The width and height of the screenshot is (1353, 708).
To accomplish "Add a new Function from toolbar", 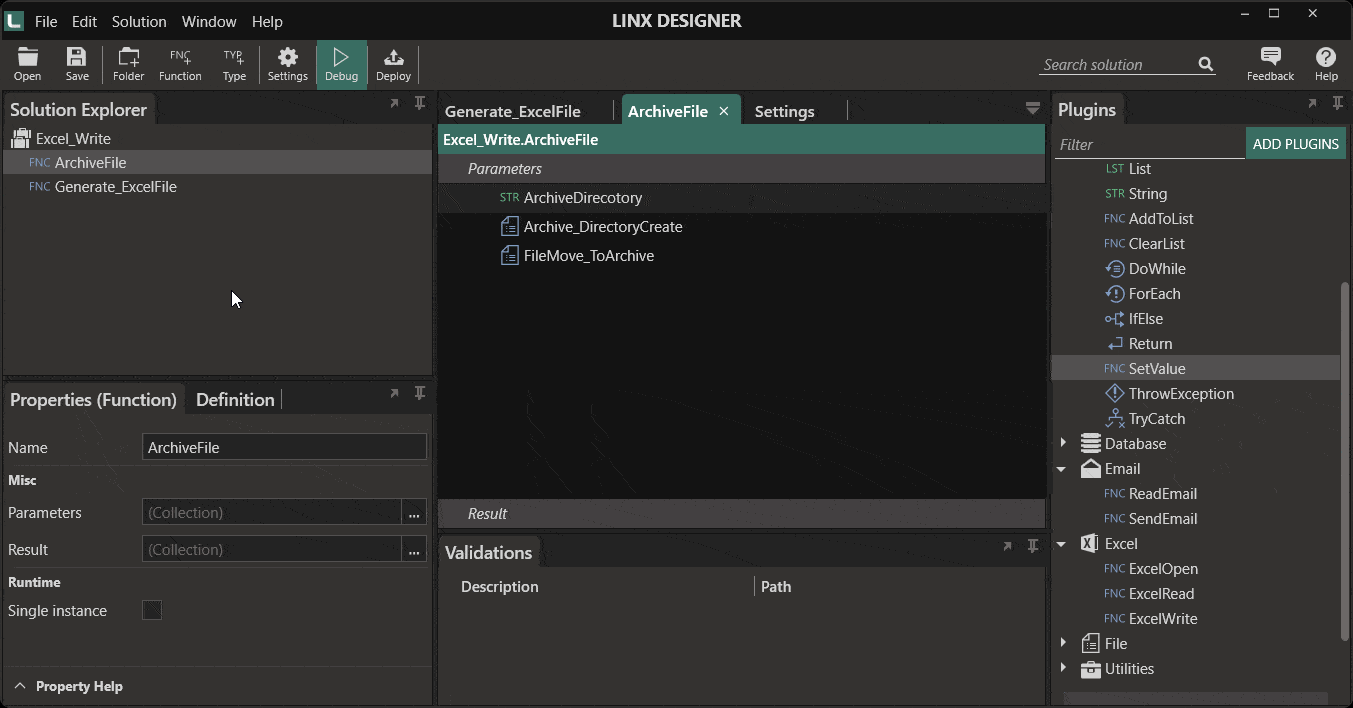I will pyautogui.click(x=180, y=64).
